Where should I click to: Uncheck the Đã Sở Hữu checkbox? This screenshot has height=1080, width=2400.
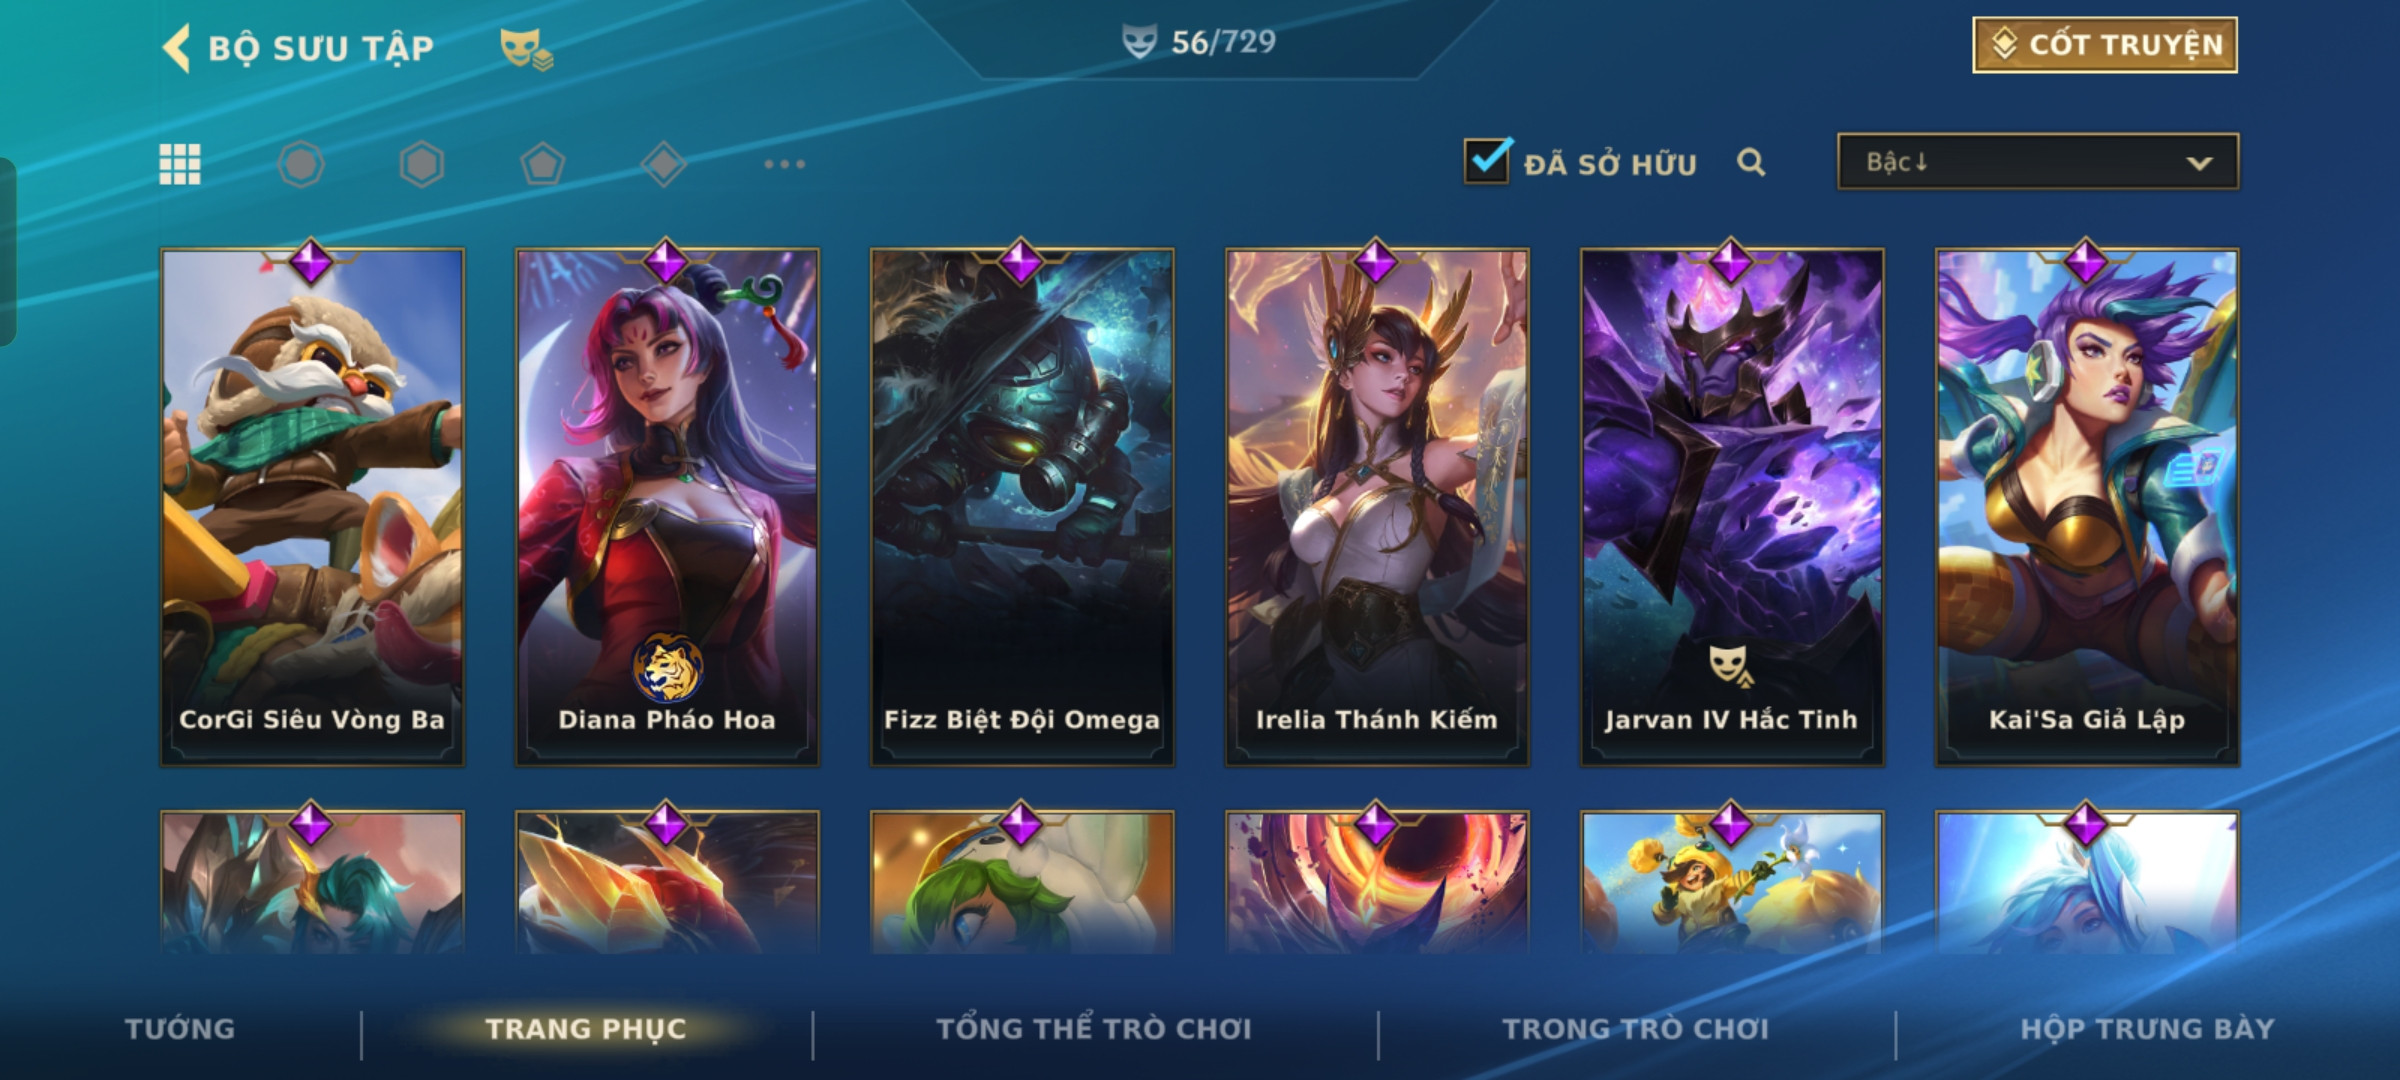(1487, 161)
